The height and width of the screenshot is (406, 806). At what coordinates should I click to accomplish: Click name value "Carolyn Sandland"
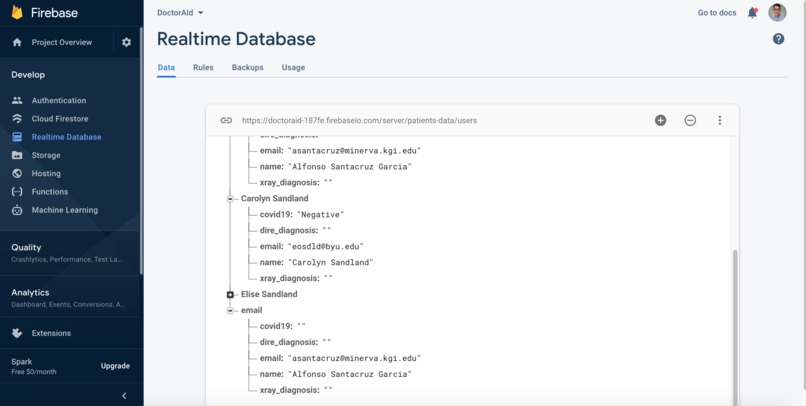(x=331, y=262)
